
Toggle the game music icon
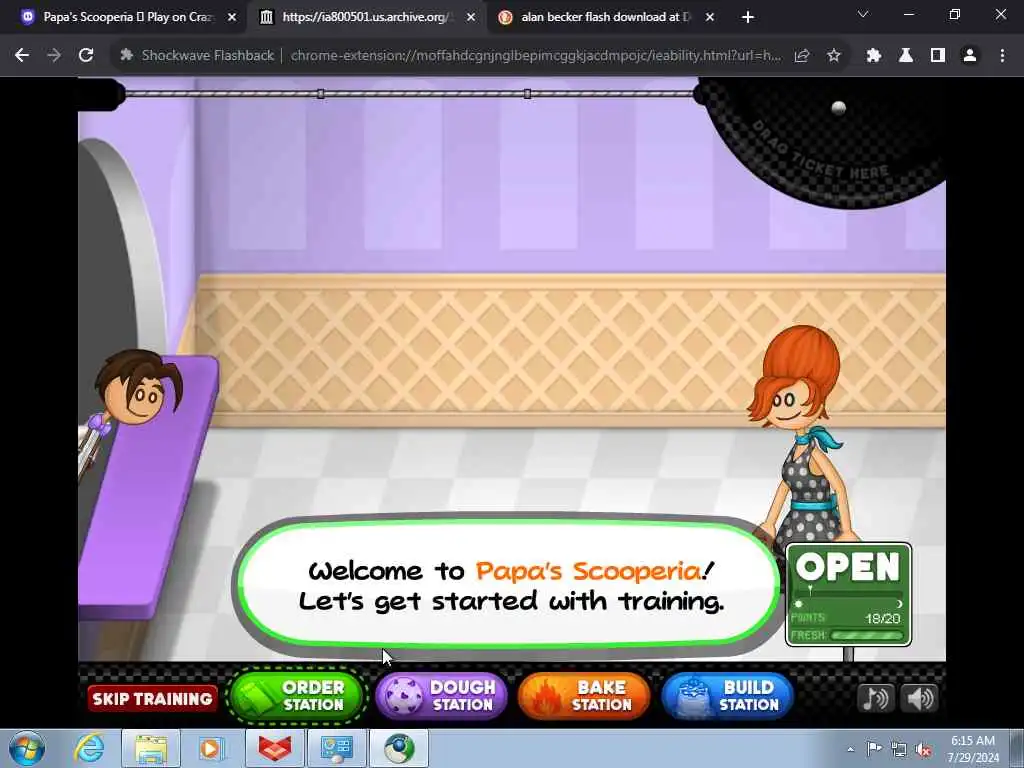875,698
